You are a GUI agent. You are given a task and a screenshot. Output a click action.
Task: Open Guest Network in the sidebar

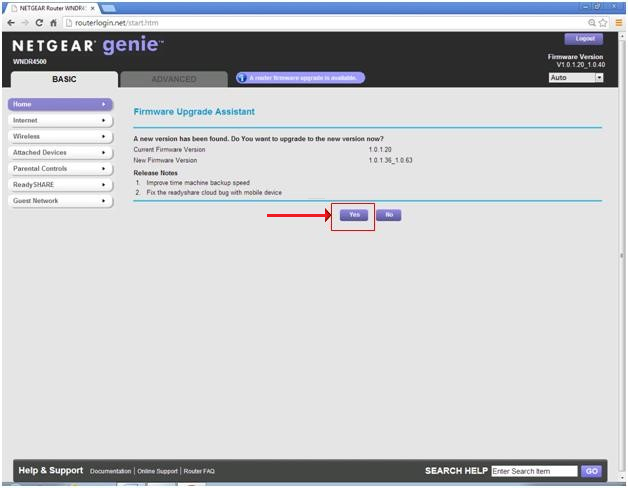click(x=60, y=200)
